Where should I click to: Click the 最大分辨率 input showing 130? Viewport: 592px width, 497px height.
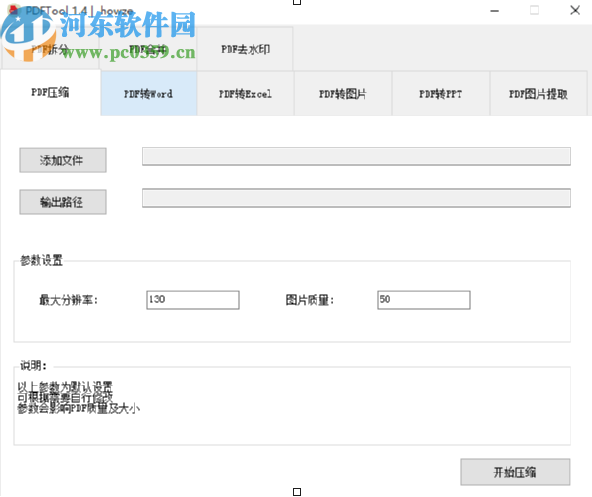(193, 300)
